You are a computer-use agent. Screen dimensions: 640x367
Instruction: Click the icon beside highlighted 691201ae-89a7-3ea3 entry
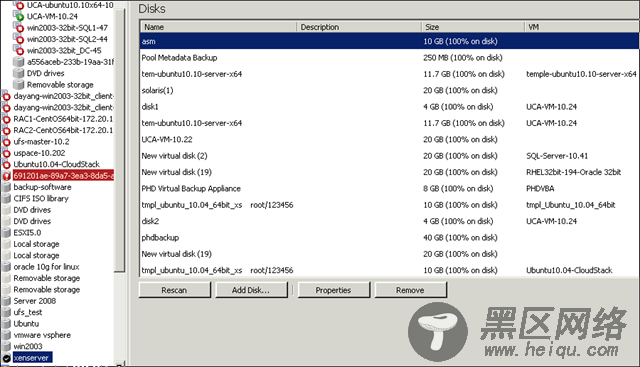pos(6,176)
